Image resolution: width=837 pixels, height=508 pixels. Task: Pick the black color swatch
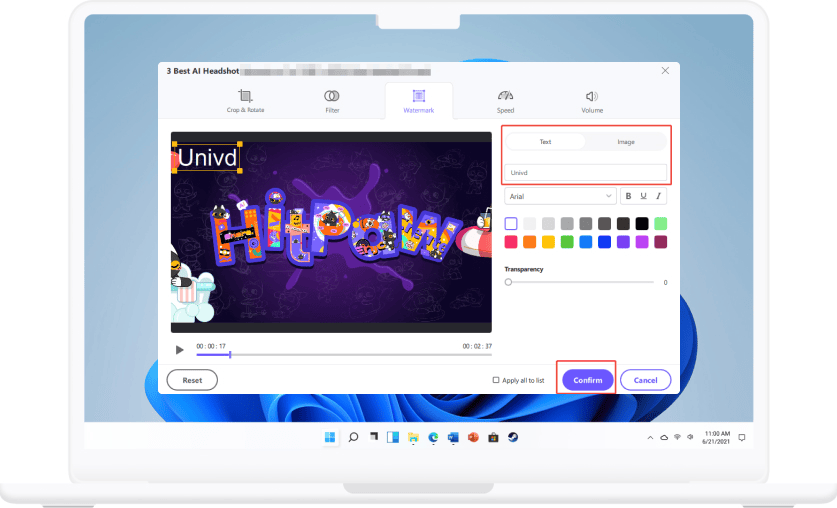coord(642,224)
